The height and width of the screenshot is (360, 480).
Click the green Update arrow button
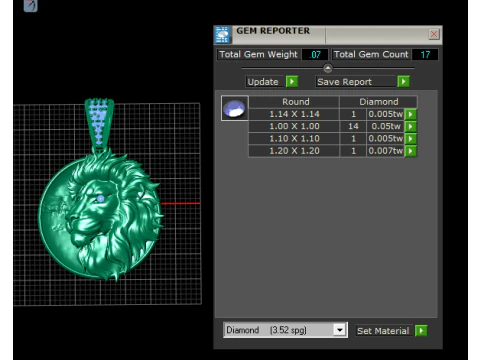pos(292,81)
